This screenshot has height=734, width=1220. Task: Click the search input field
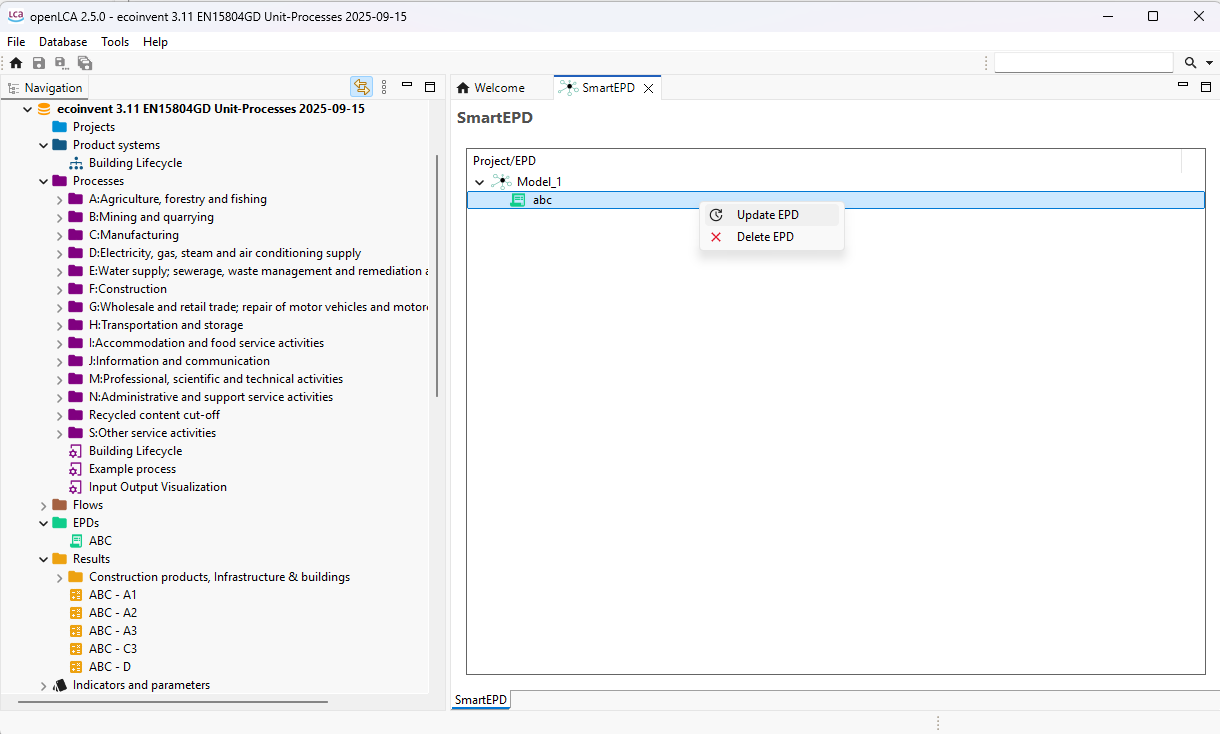click(1082, 63)
